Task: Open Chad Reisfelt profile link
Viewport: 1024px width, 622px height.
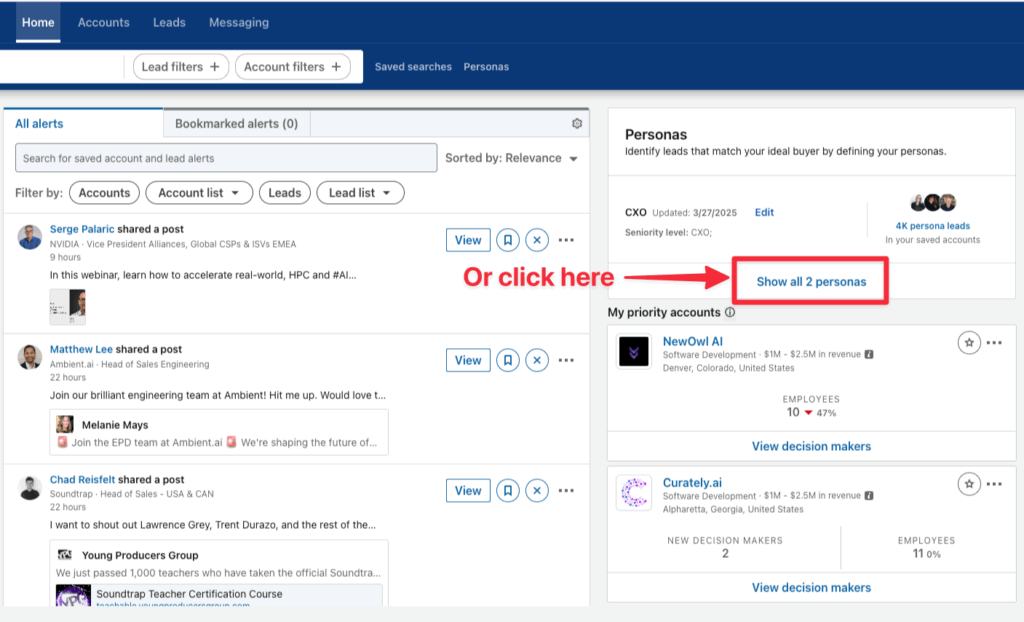Action: click(x=82, y=480)
